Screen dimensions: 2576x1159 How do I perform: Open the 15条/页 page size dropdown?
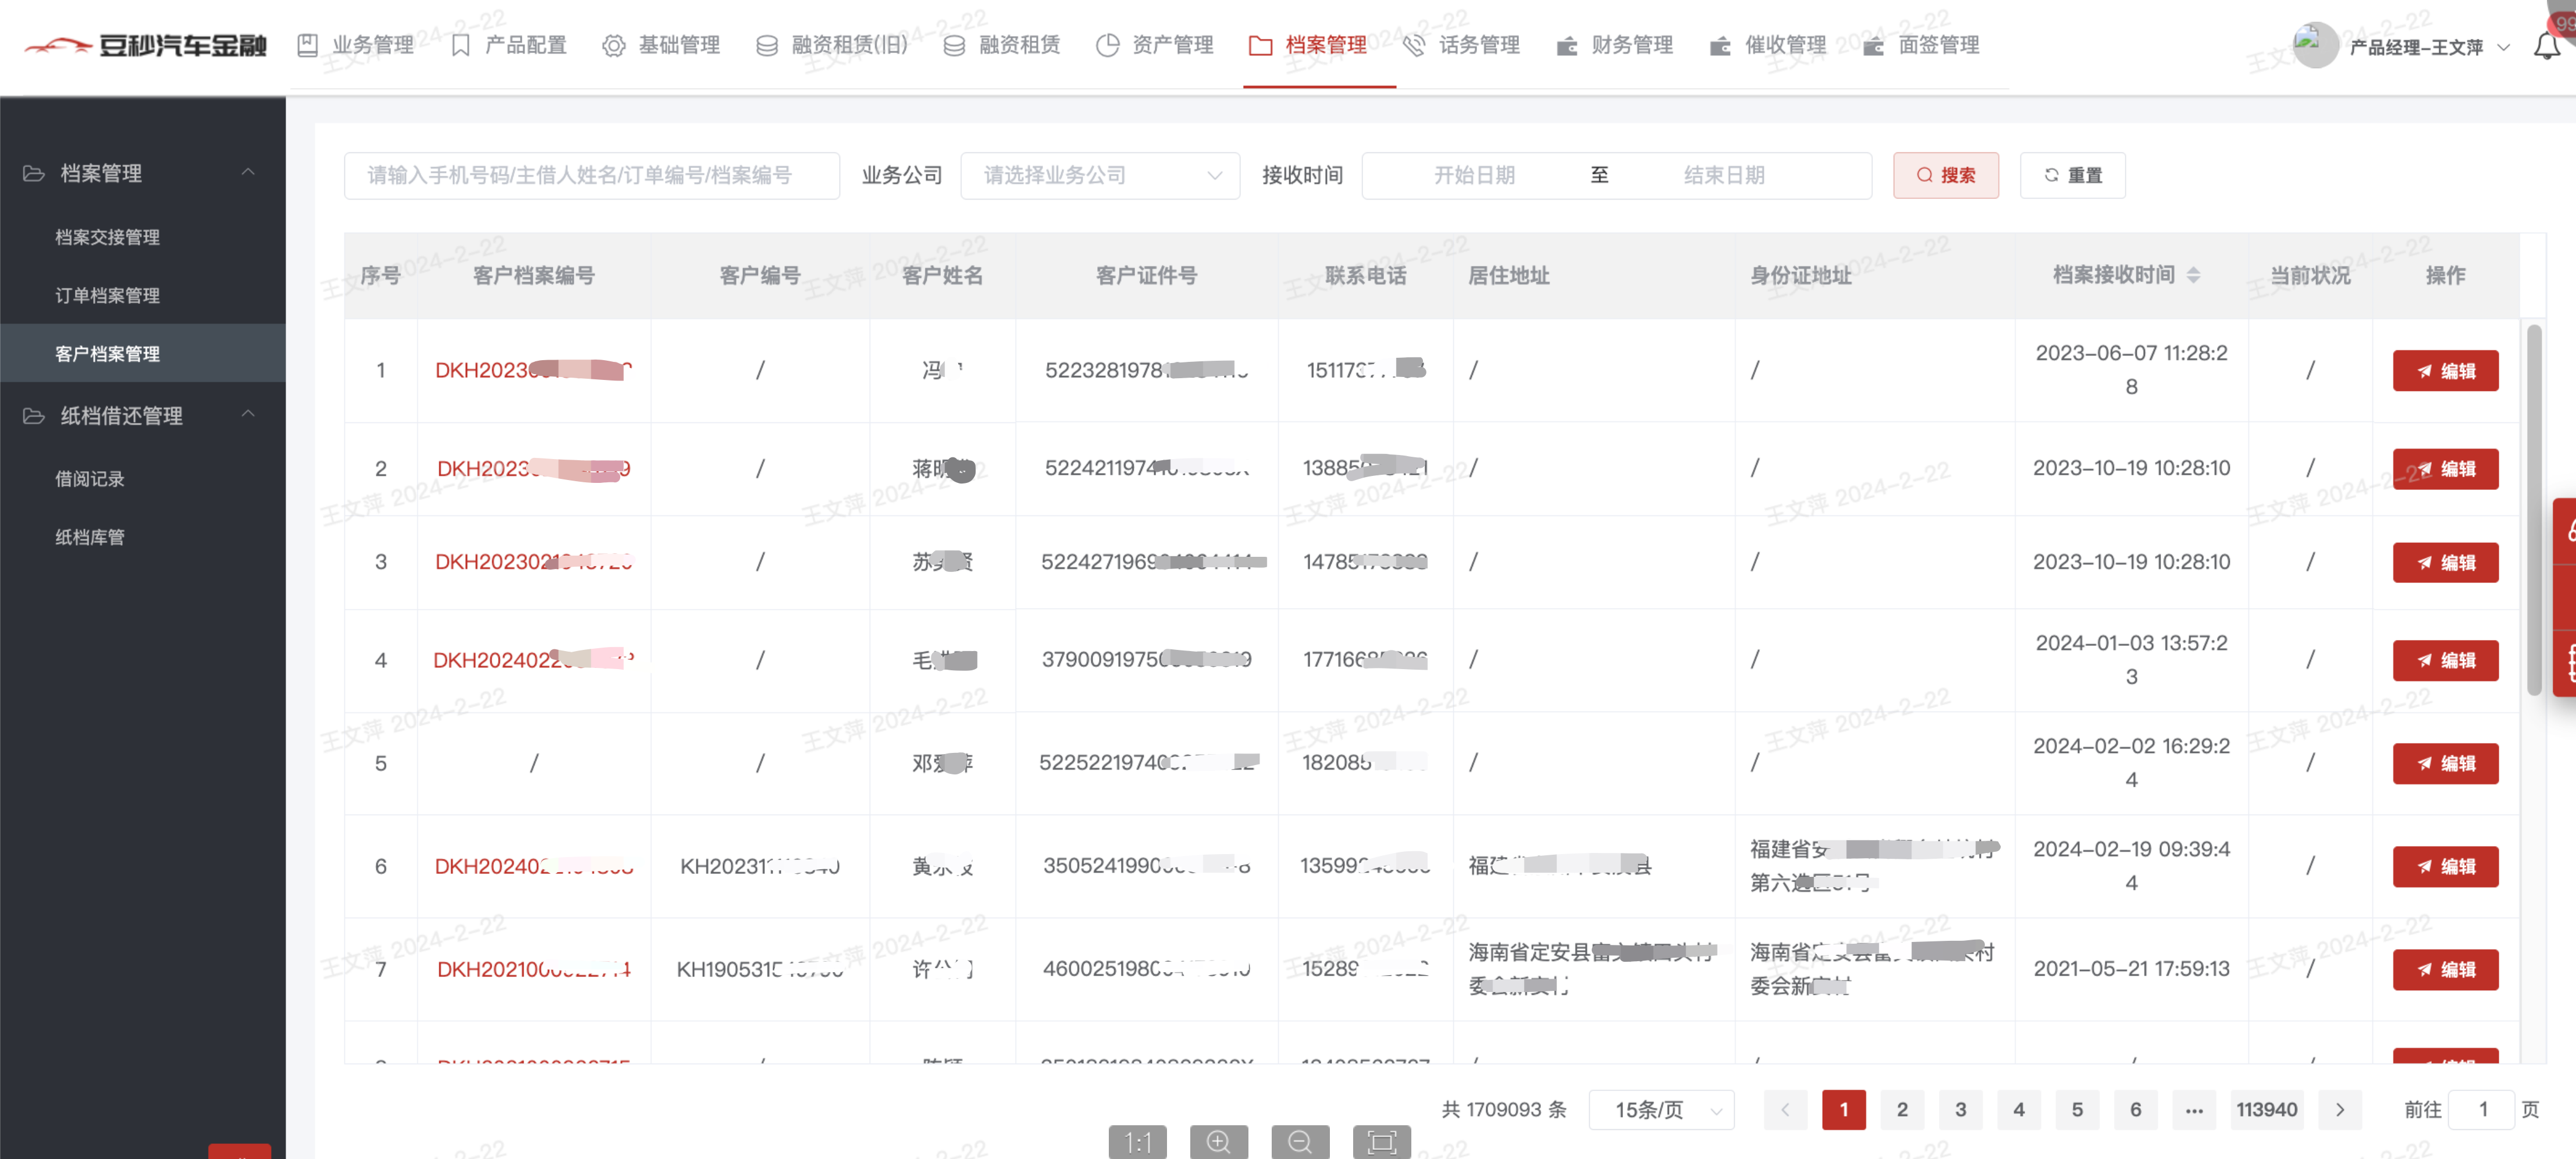click(x=1661, y=1109)
